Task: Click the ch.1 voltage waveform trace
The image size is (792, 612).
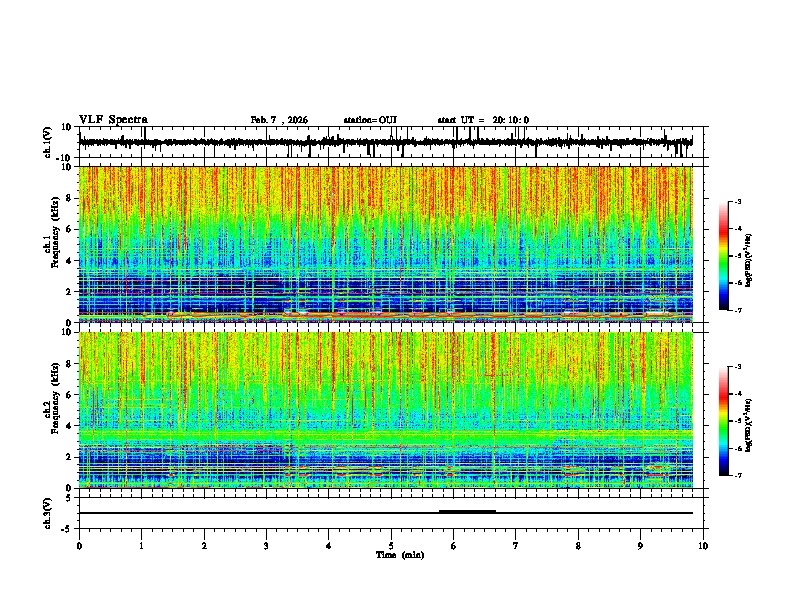Action: coord(386,142)
